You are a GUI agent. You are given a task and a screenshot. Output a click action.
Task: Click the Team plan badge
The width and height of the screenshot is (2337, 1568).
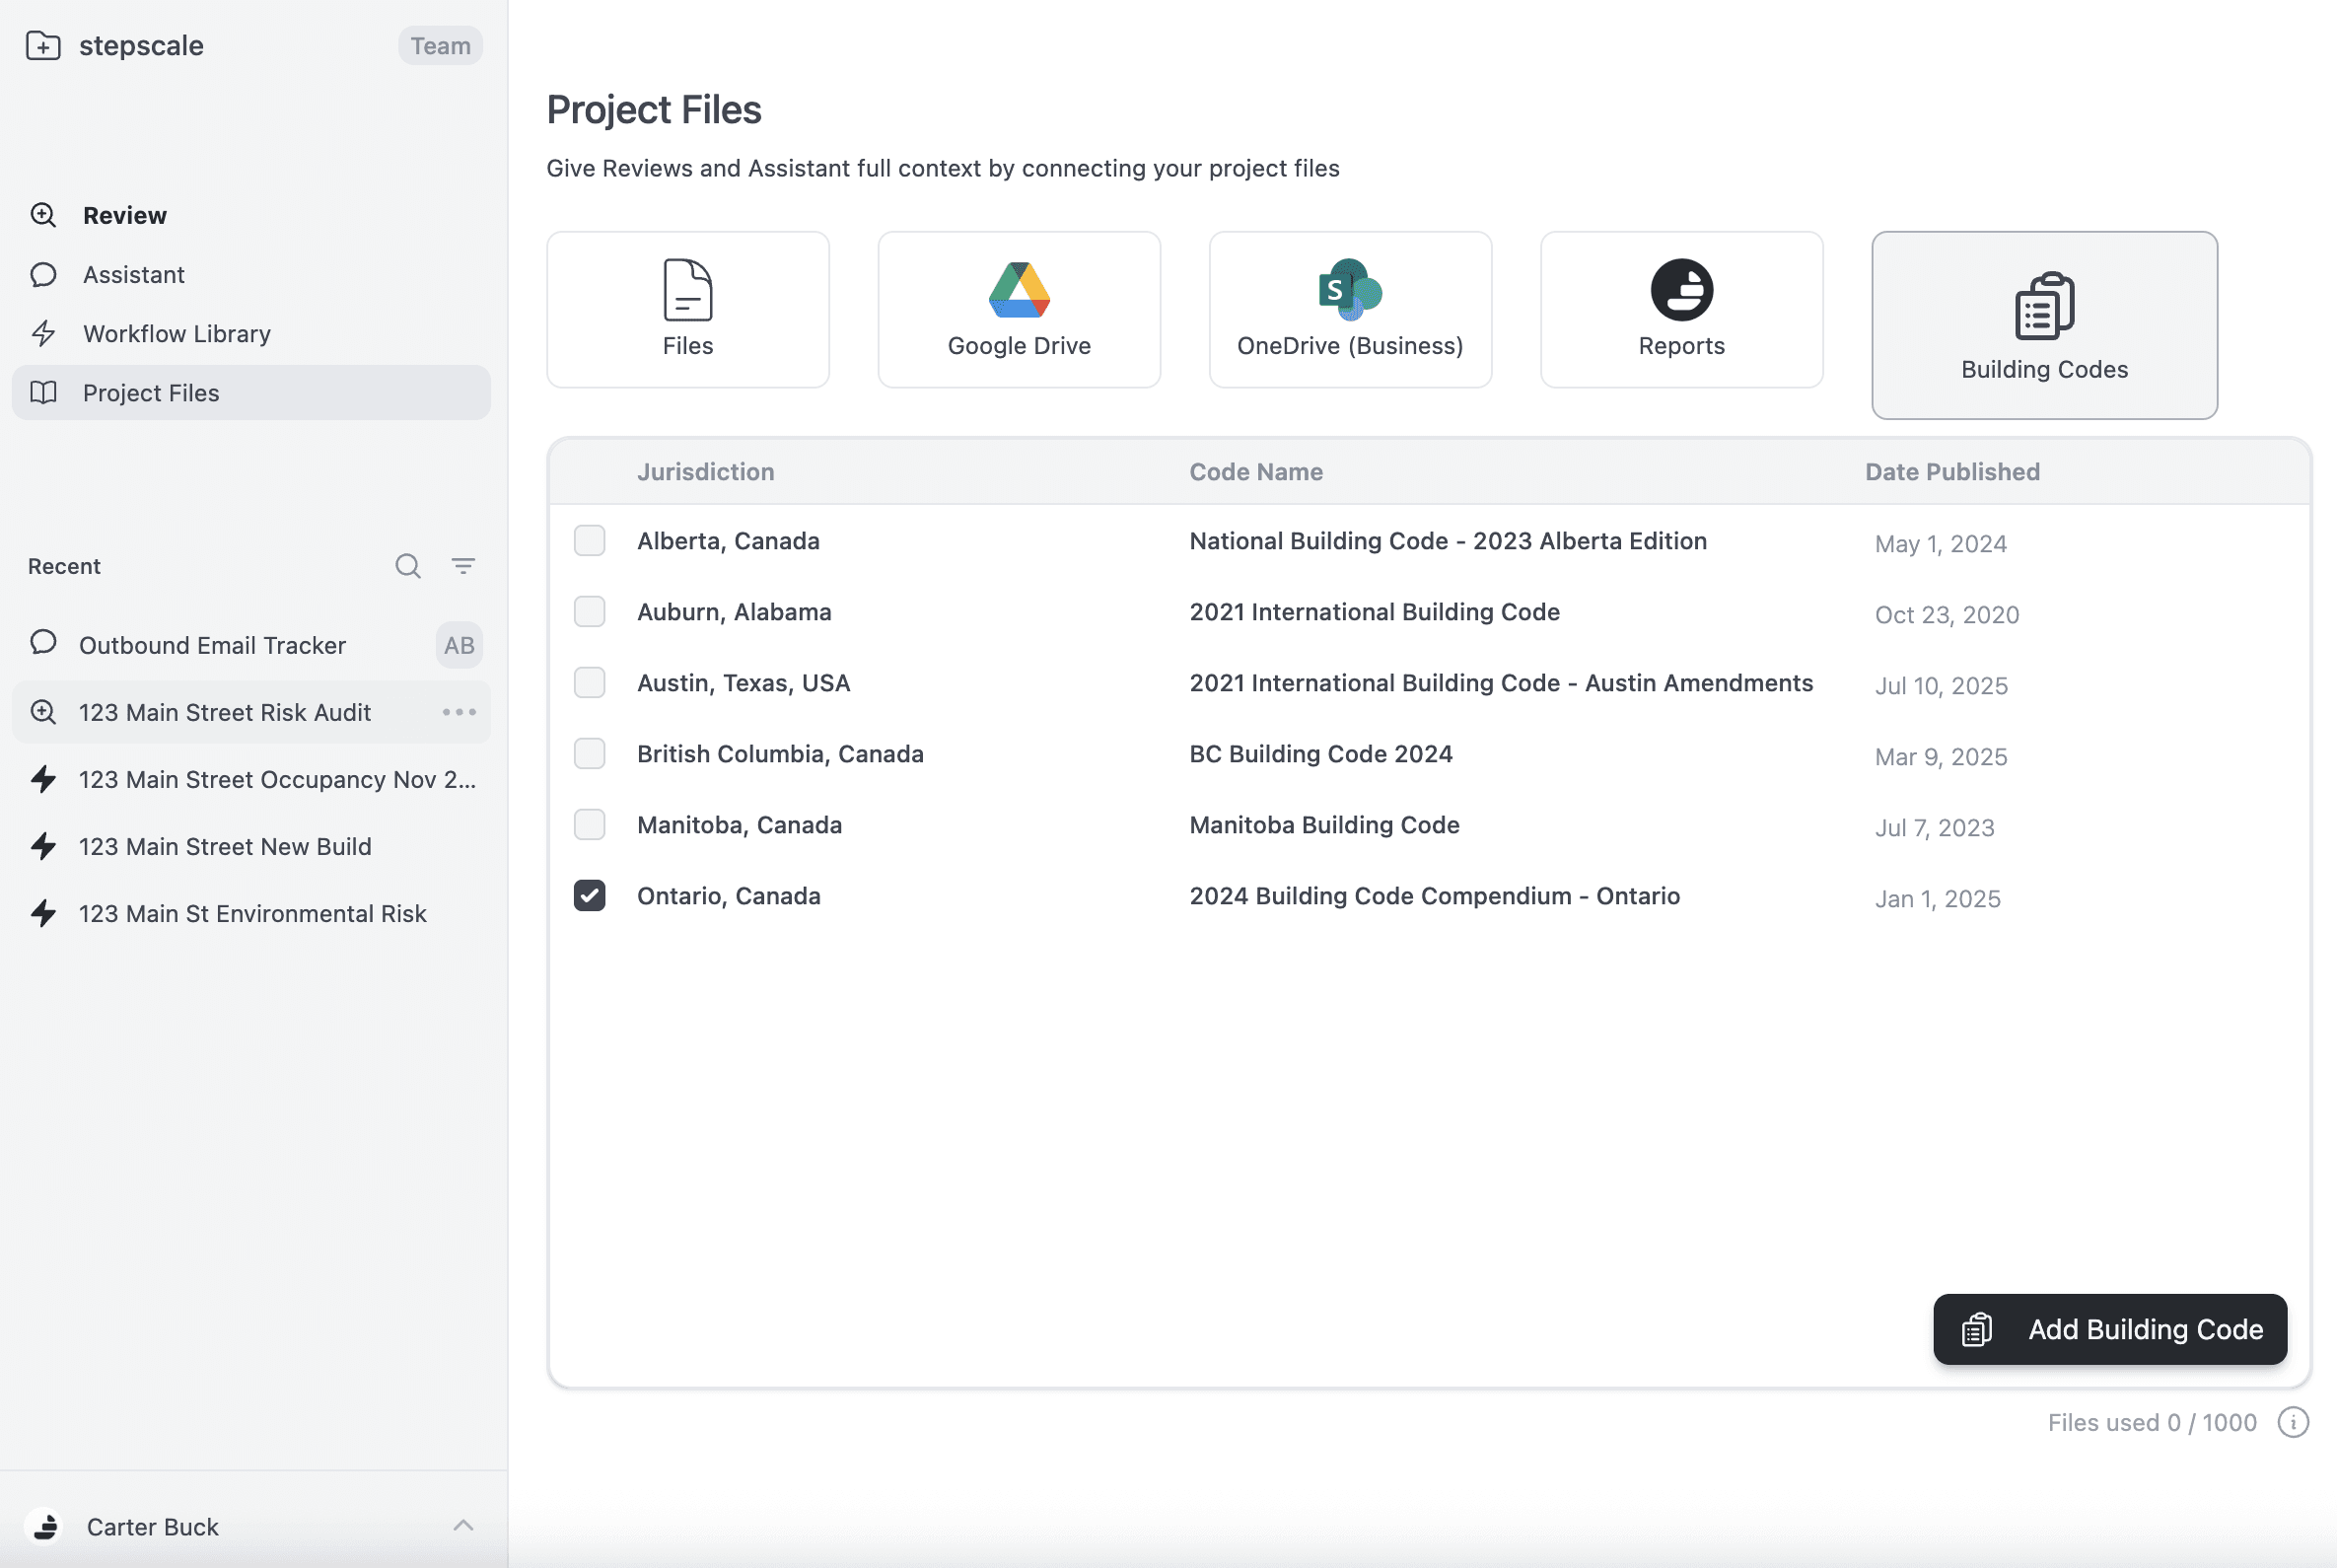point(440,46)
